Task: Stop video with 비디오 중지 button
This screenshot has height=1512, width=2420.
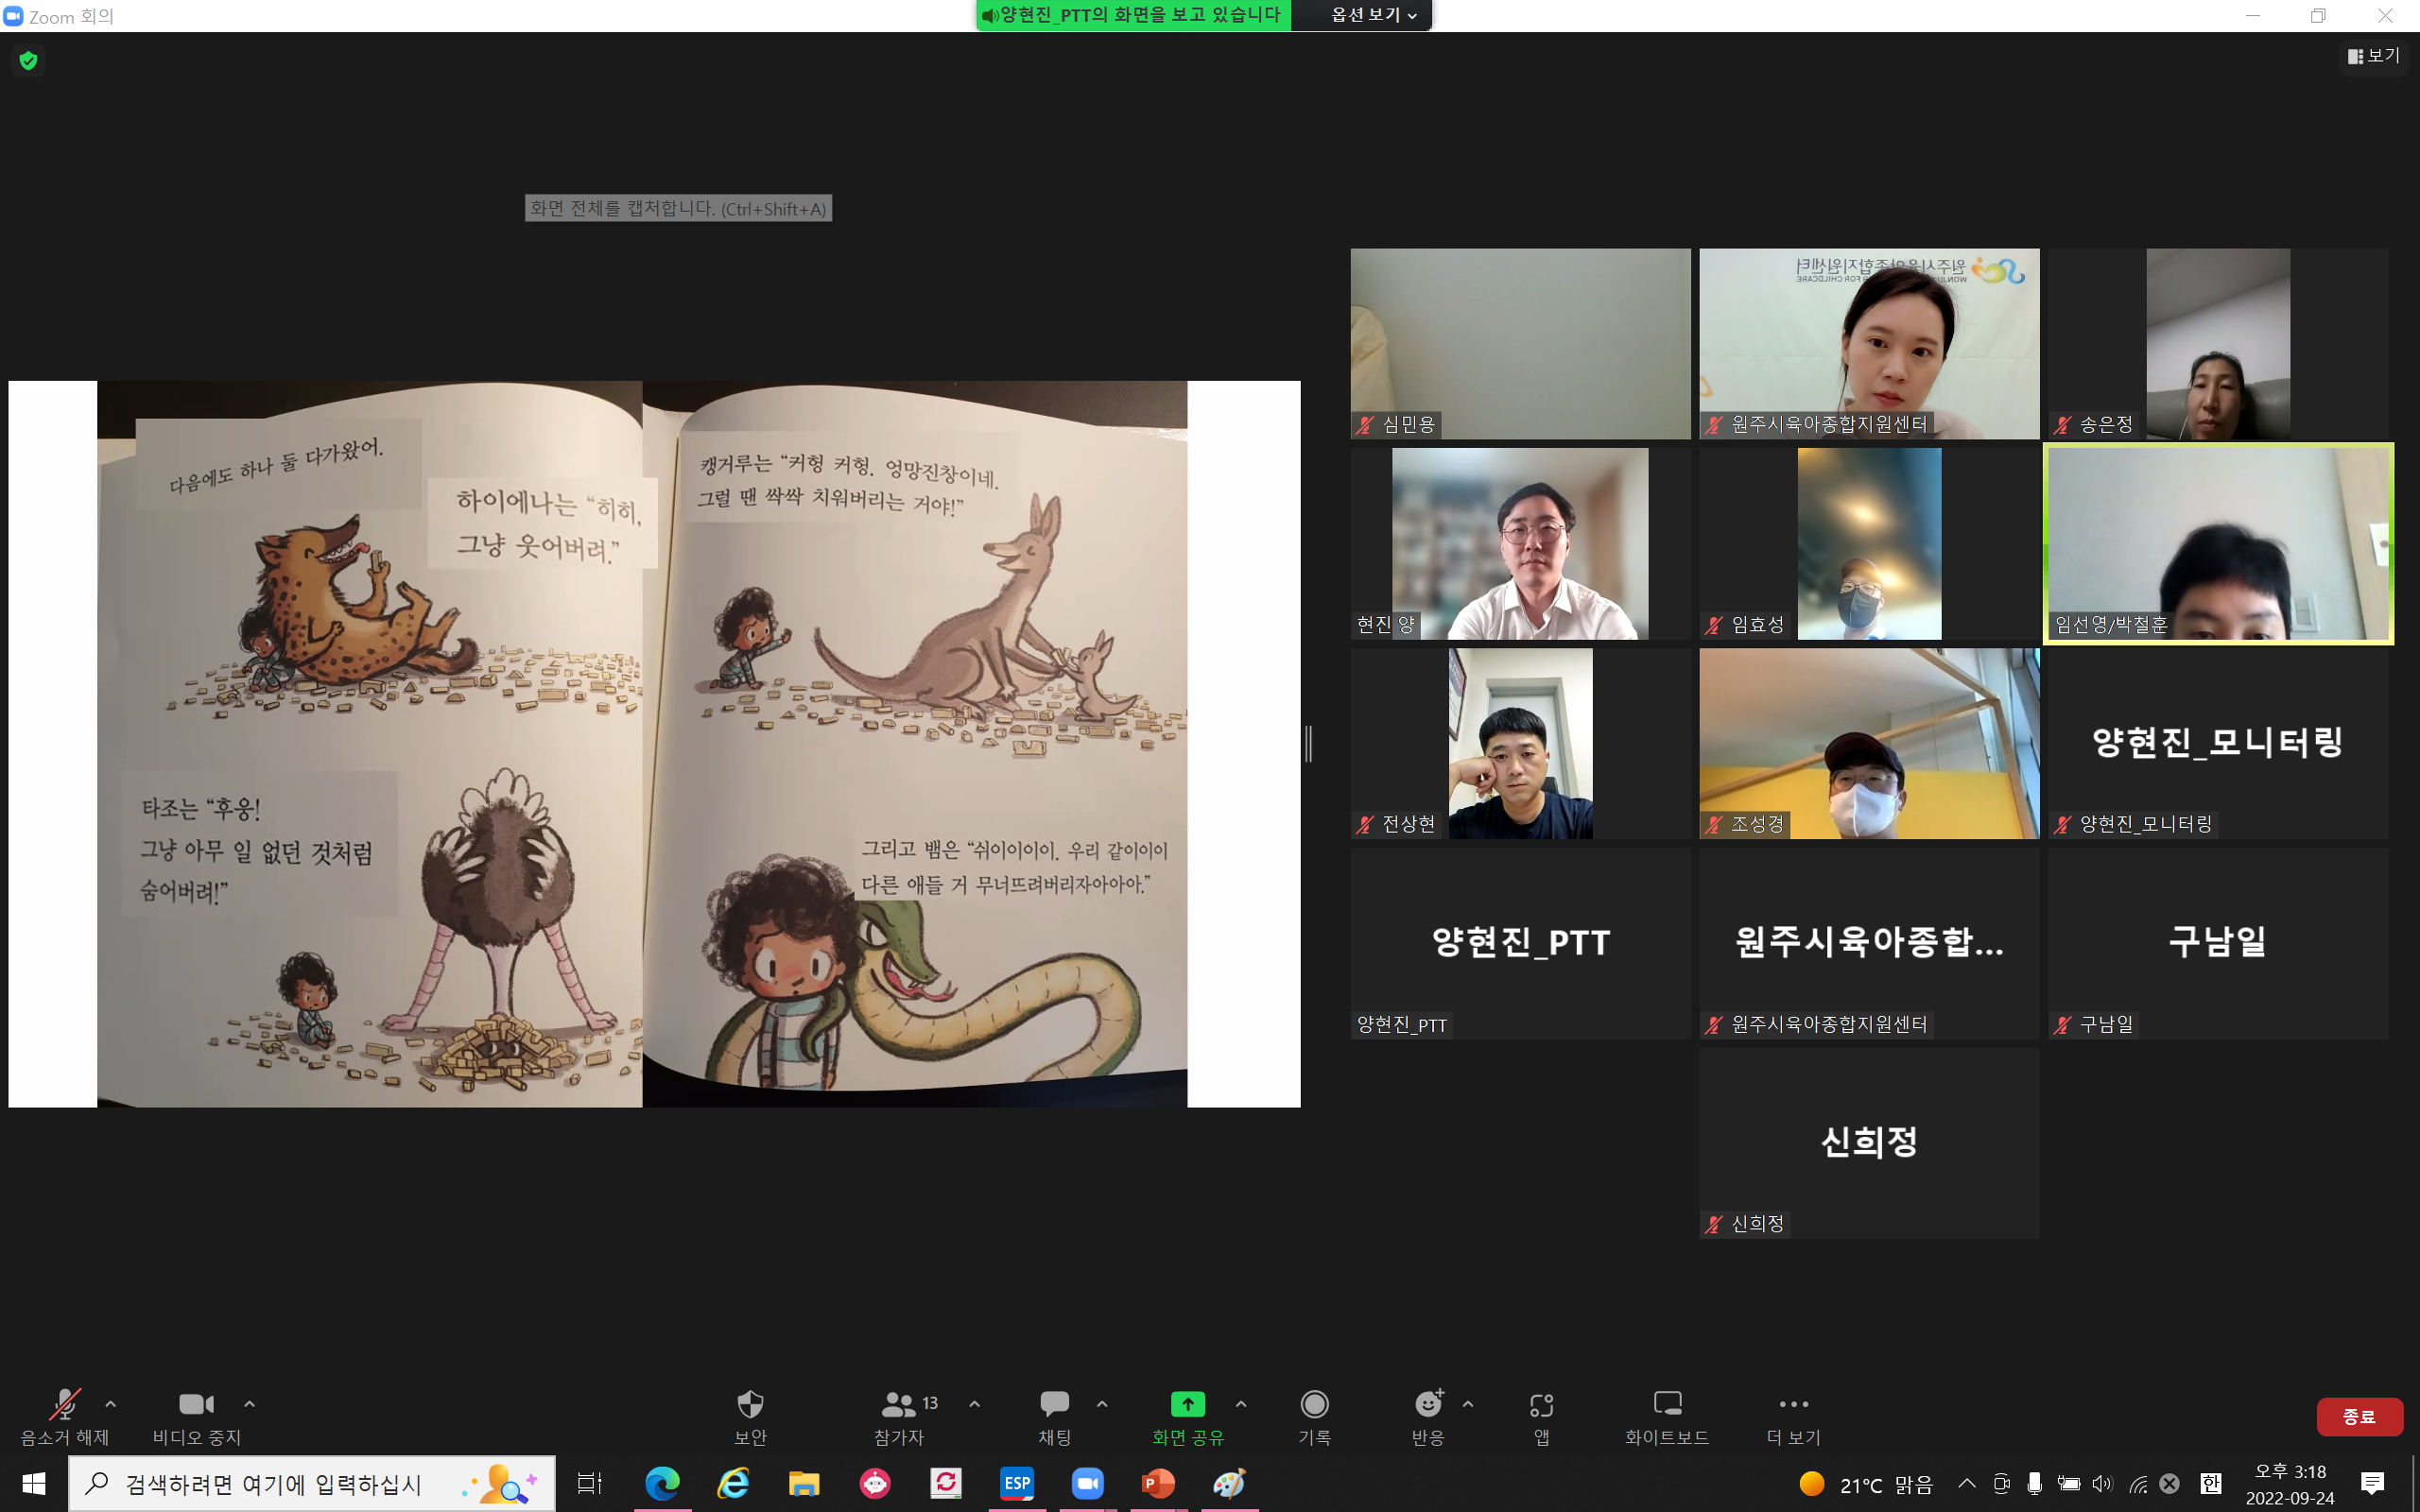Action: point(197,1417)
